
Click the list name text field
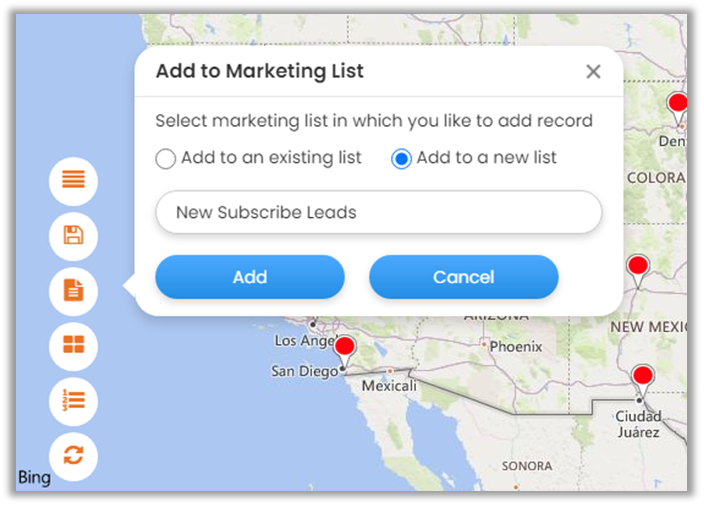coord(379,213)
